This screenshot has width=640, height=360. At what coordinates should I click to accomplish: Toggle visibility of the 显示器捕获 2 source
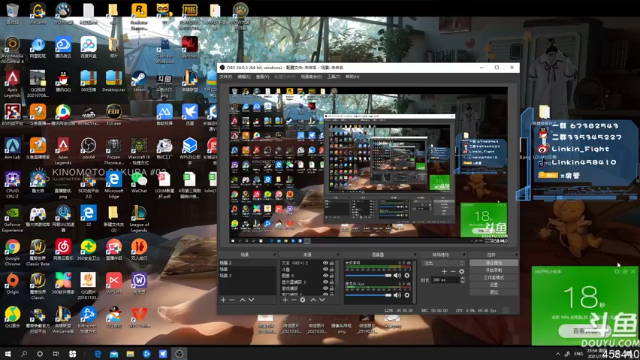click(325, 282)
